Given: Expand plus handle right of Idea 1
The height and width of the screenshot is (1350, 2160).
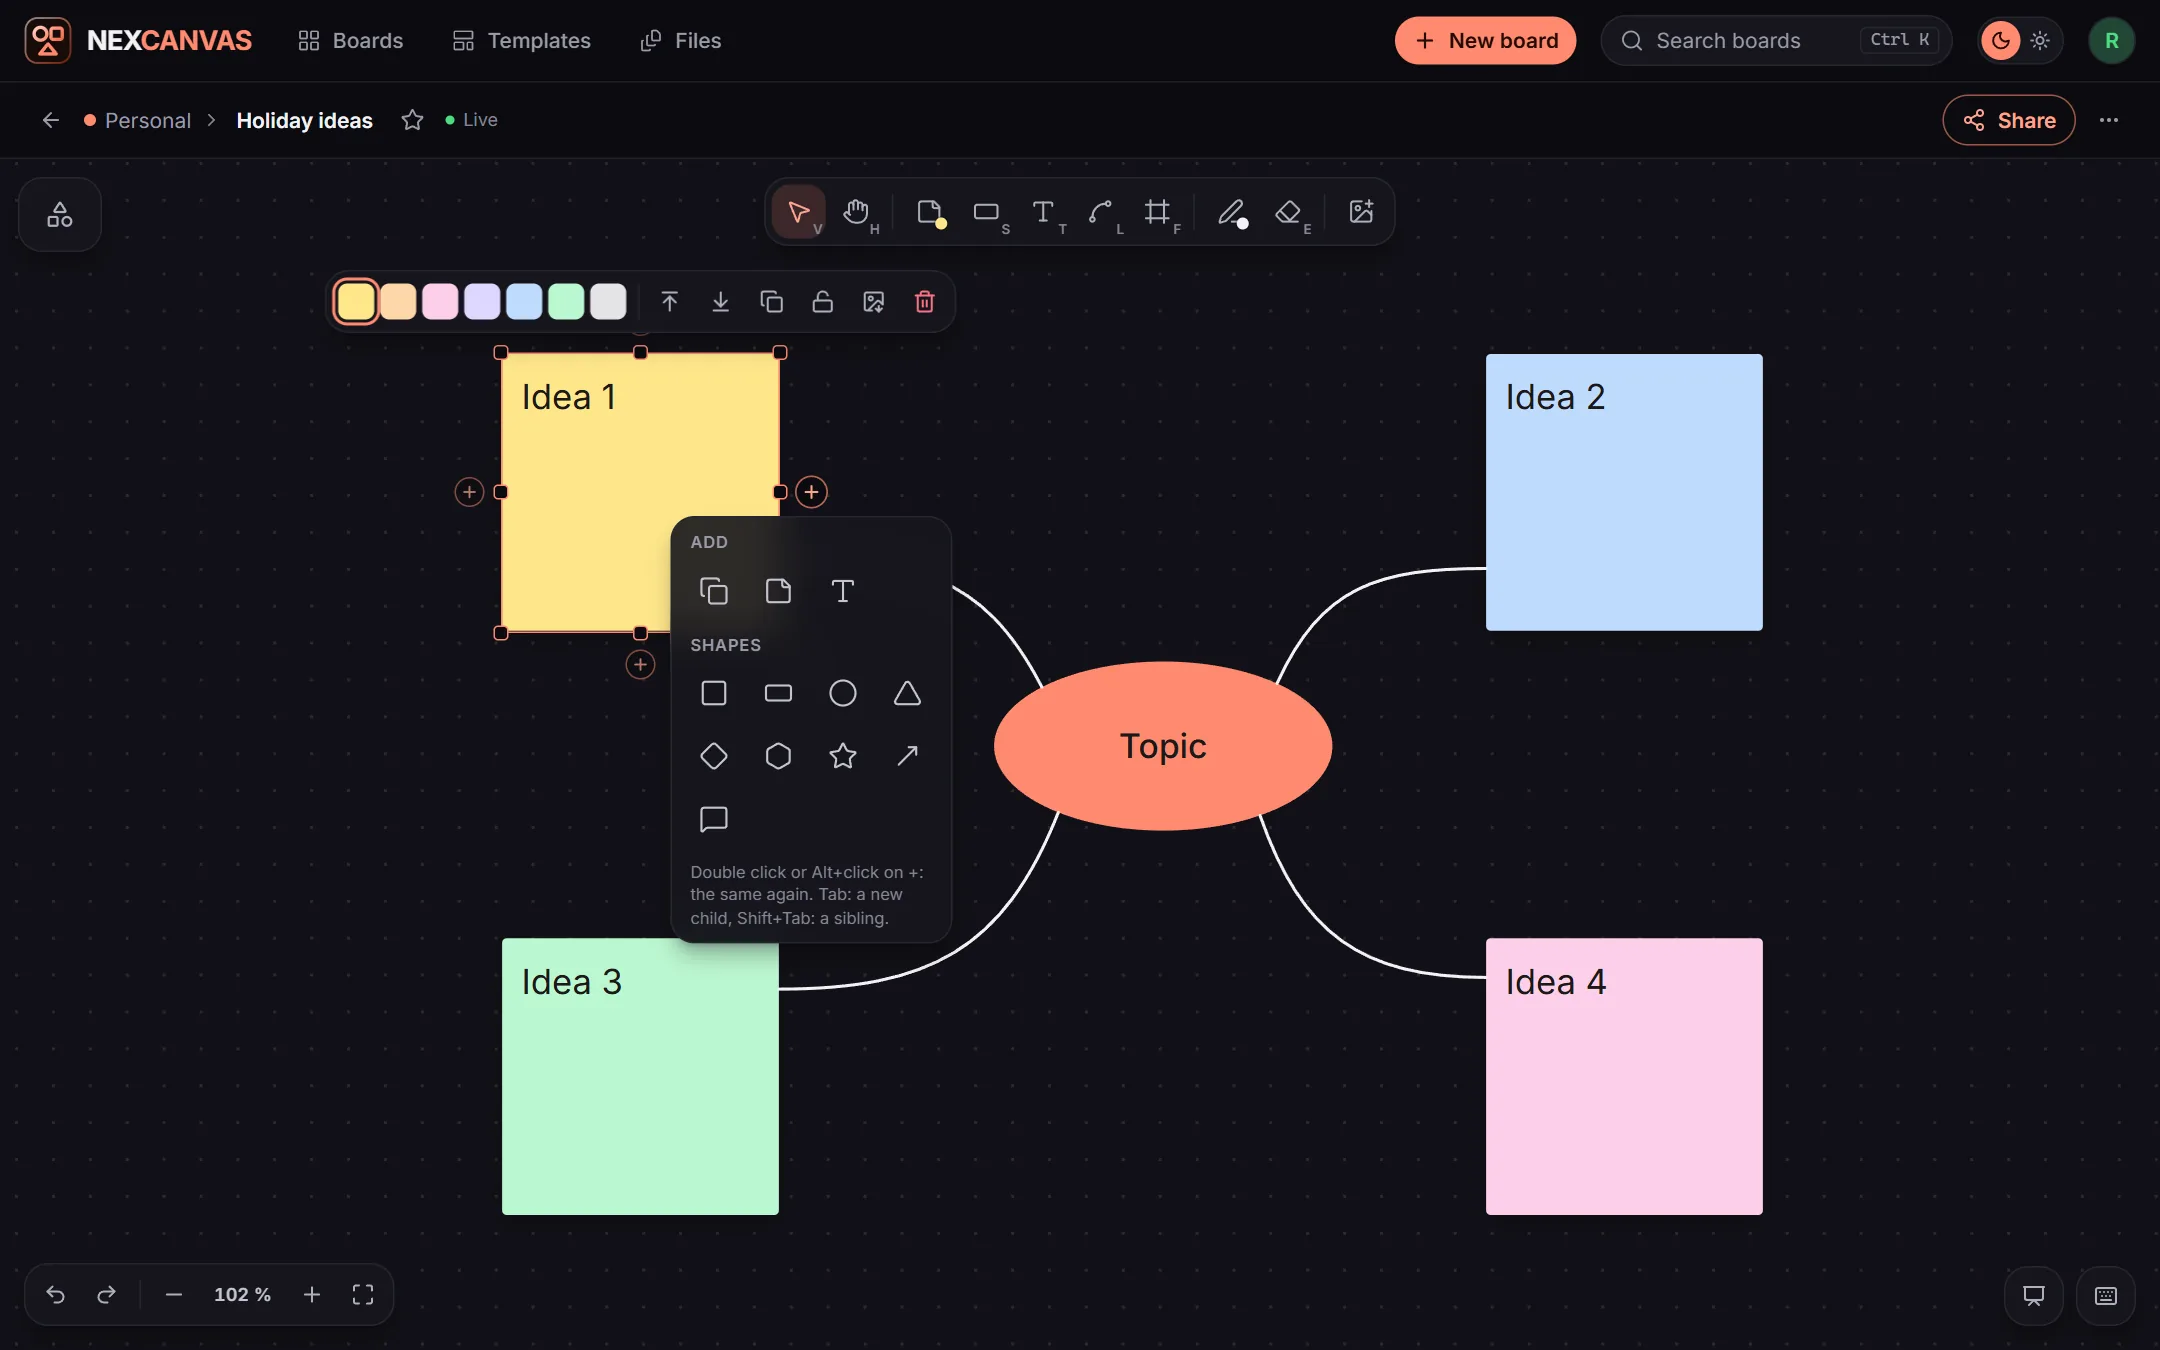Looking at the screenshot, I should click(x=812, y=492).
